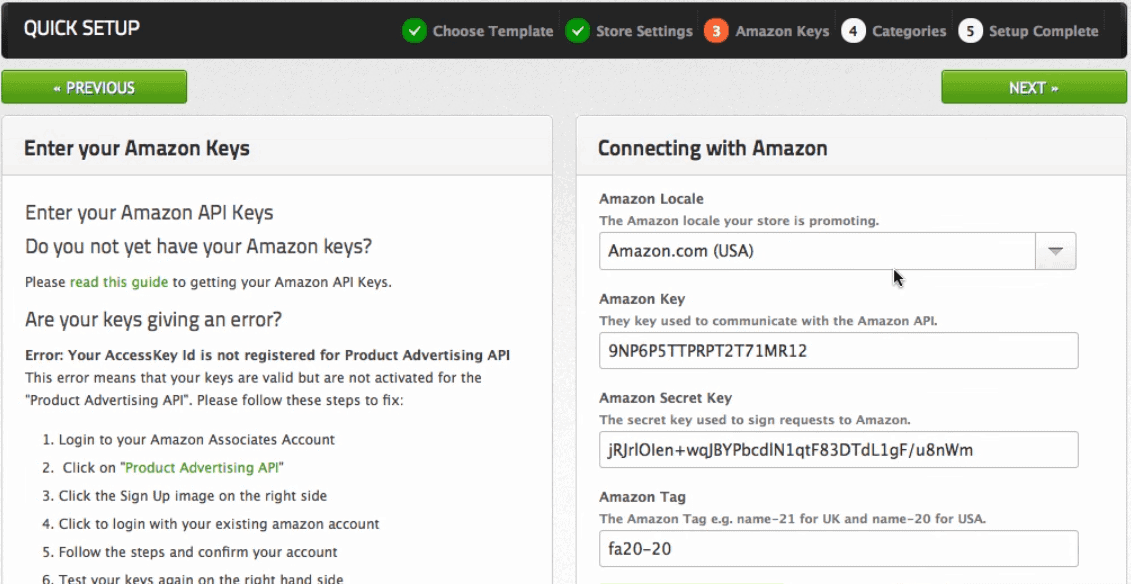The image size is (1131, 584).
Task: Focus the Amazon Key input field
Action: [839, 350]
